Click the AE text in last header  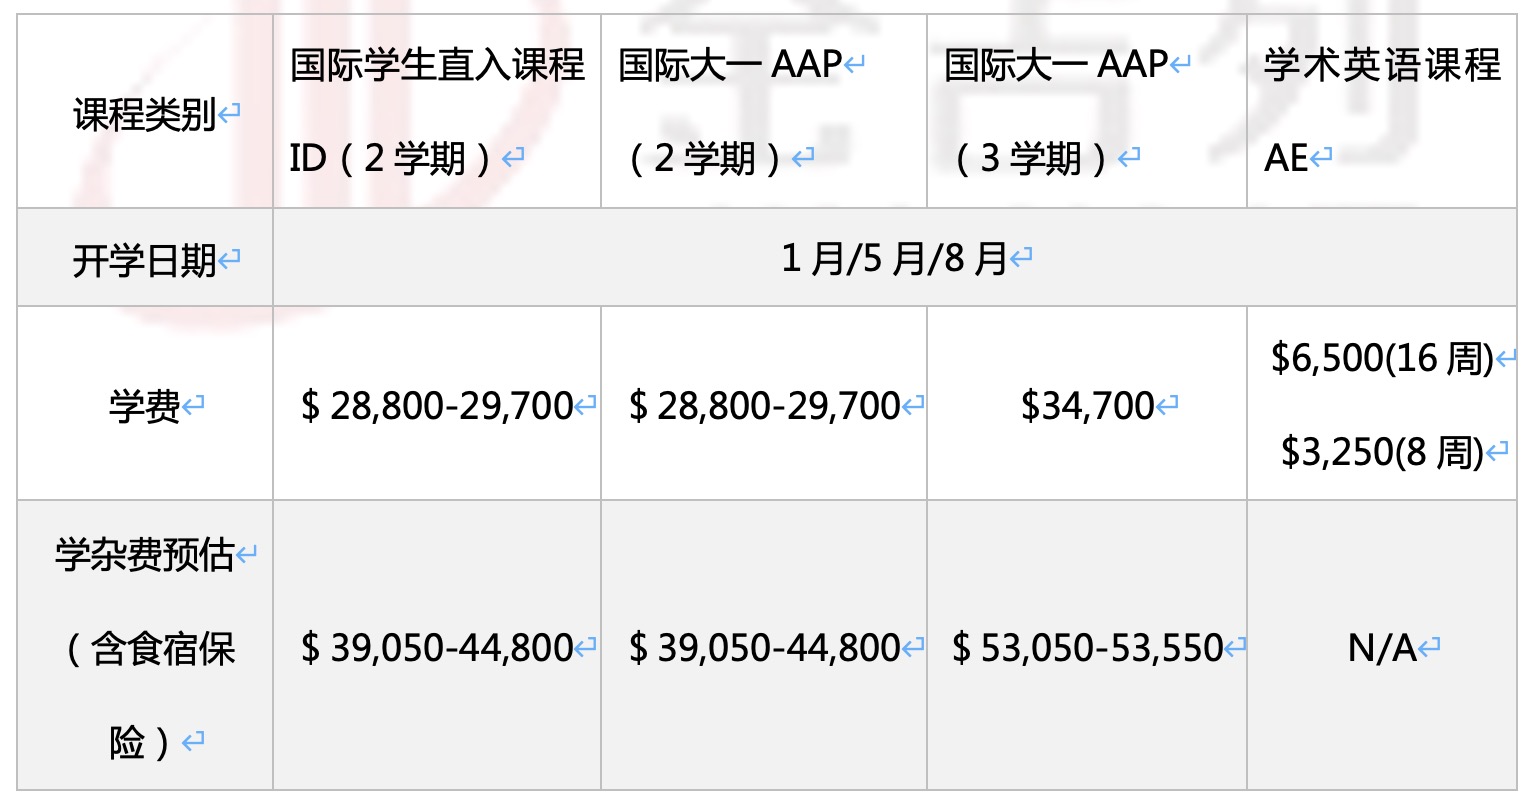[x=1286, y=158]
